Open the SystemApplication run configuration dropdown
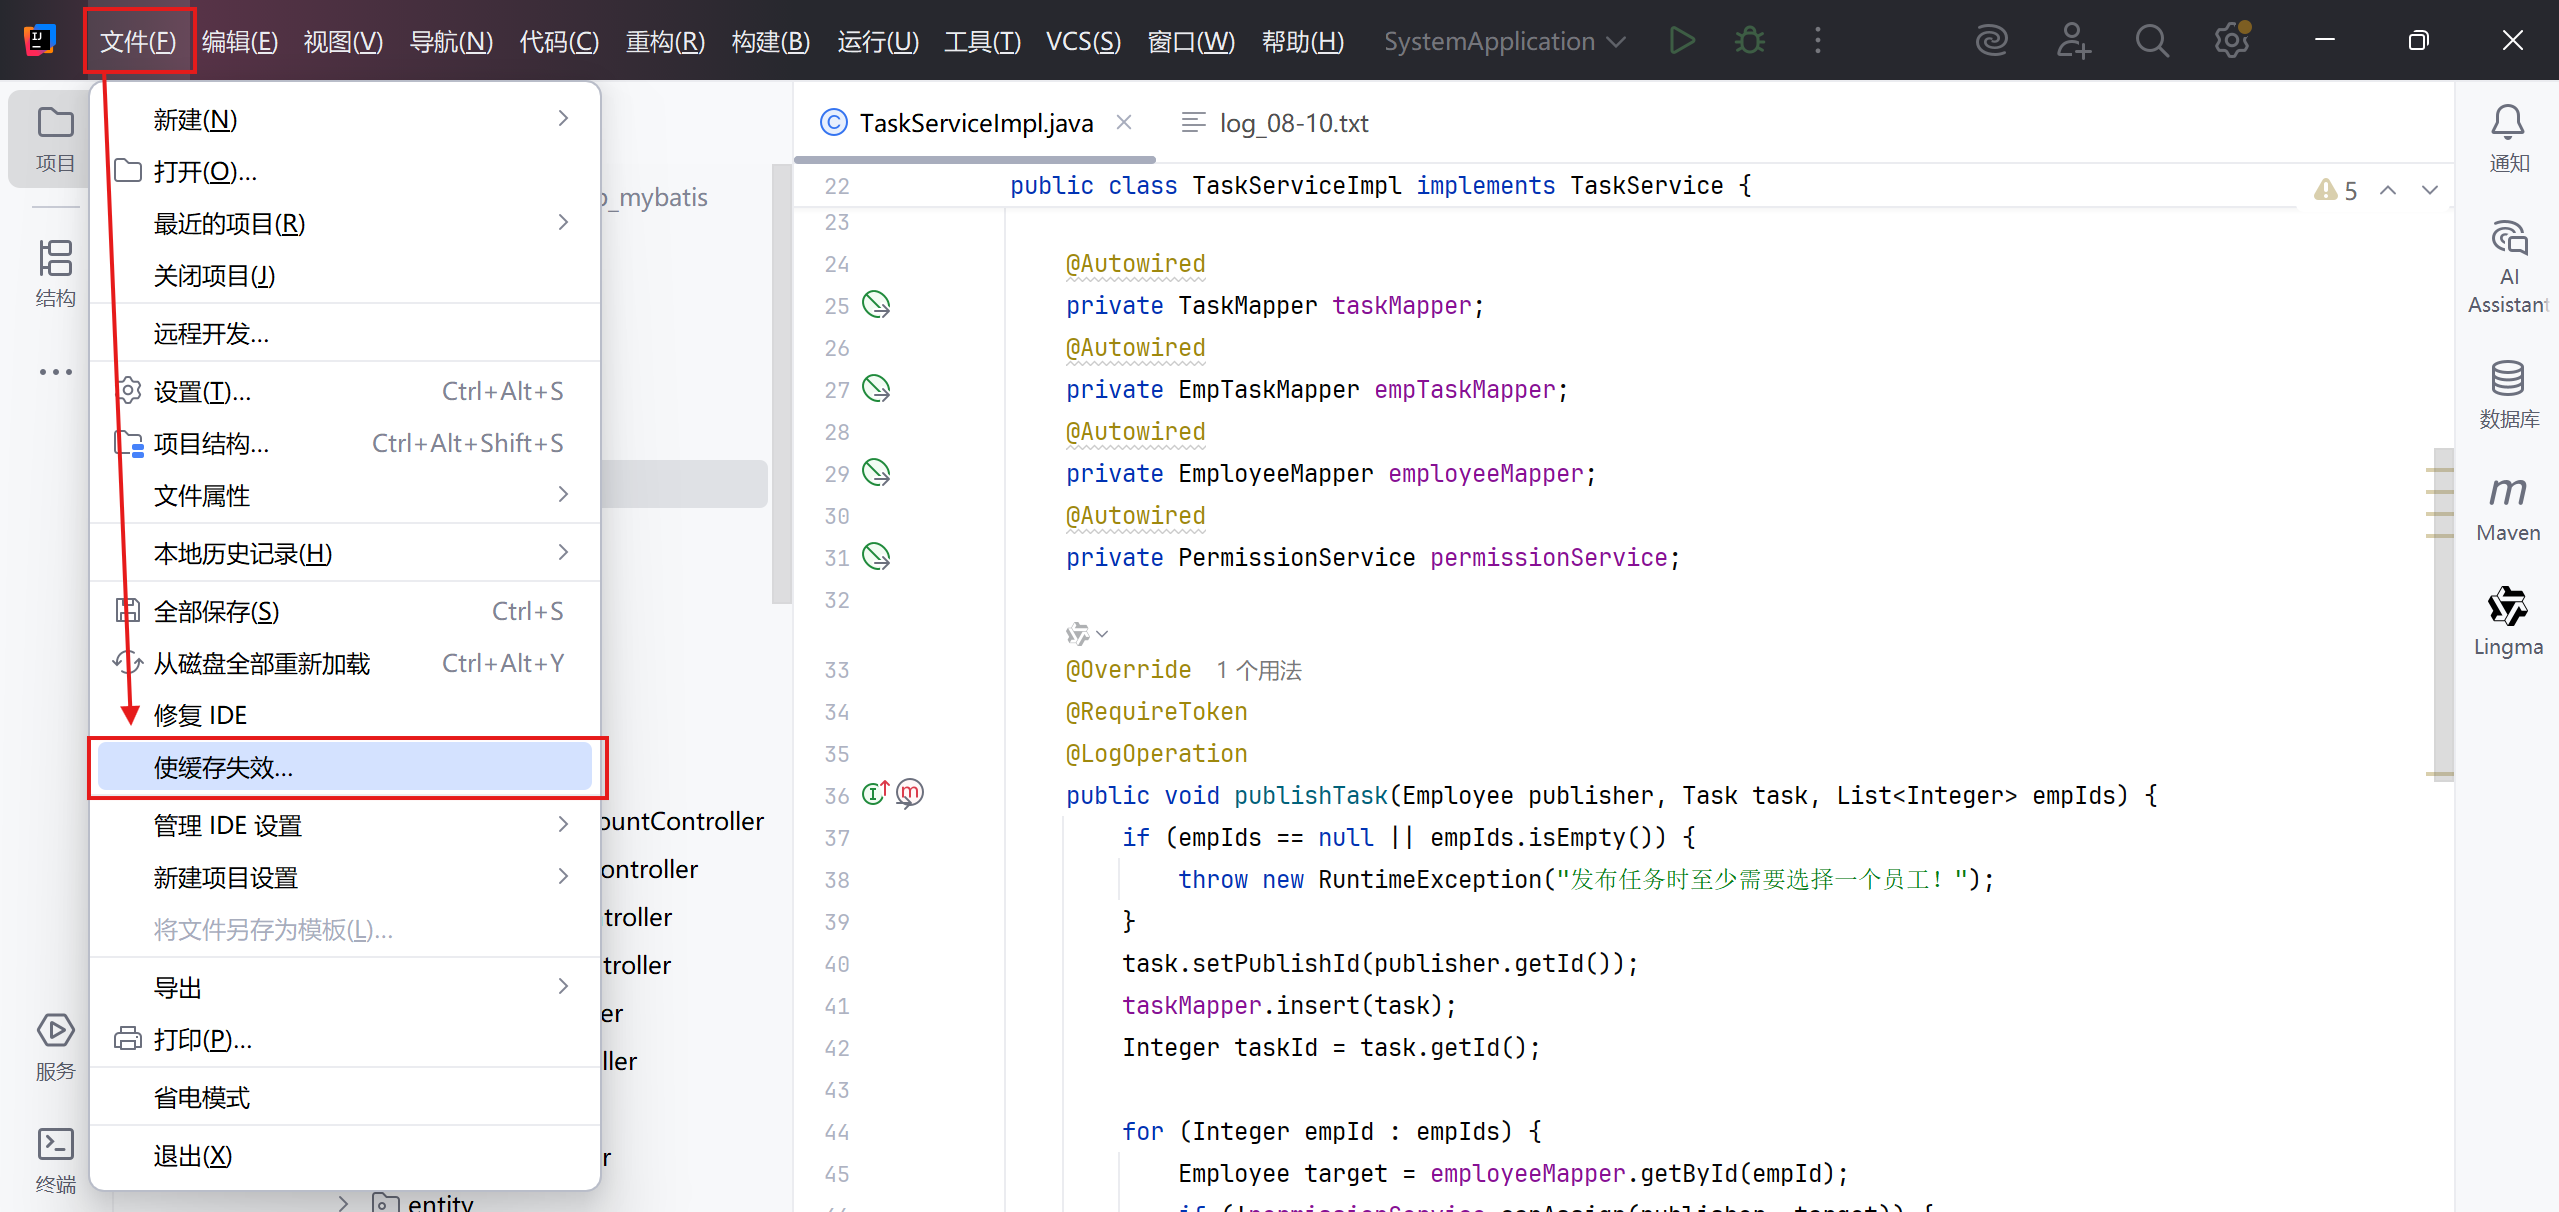 coord(1504,41)
